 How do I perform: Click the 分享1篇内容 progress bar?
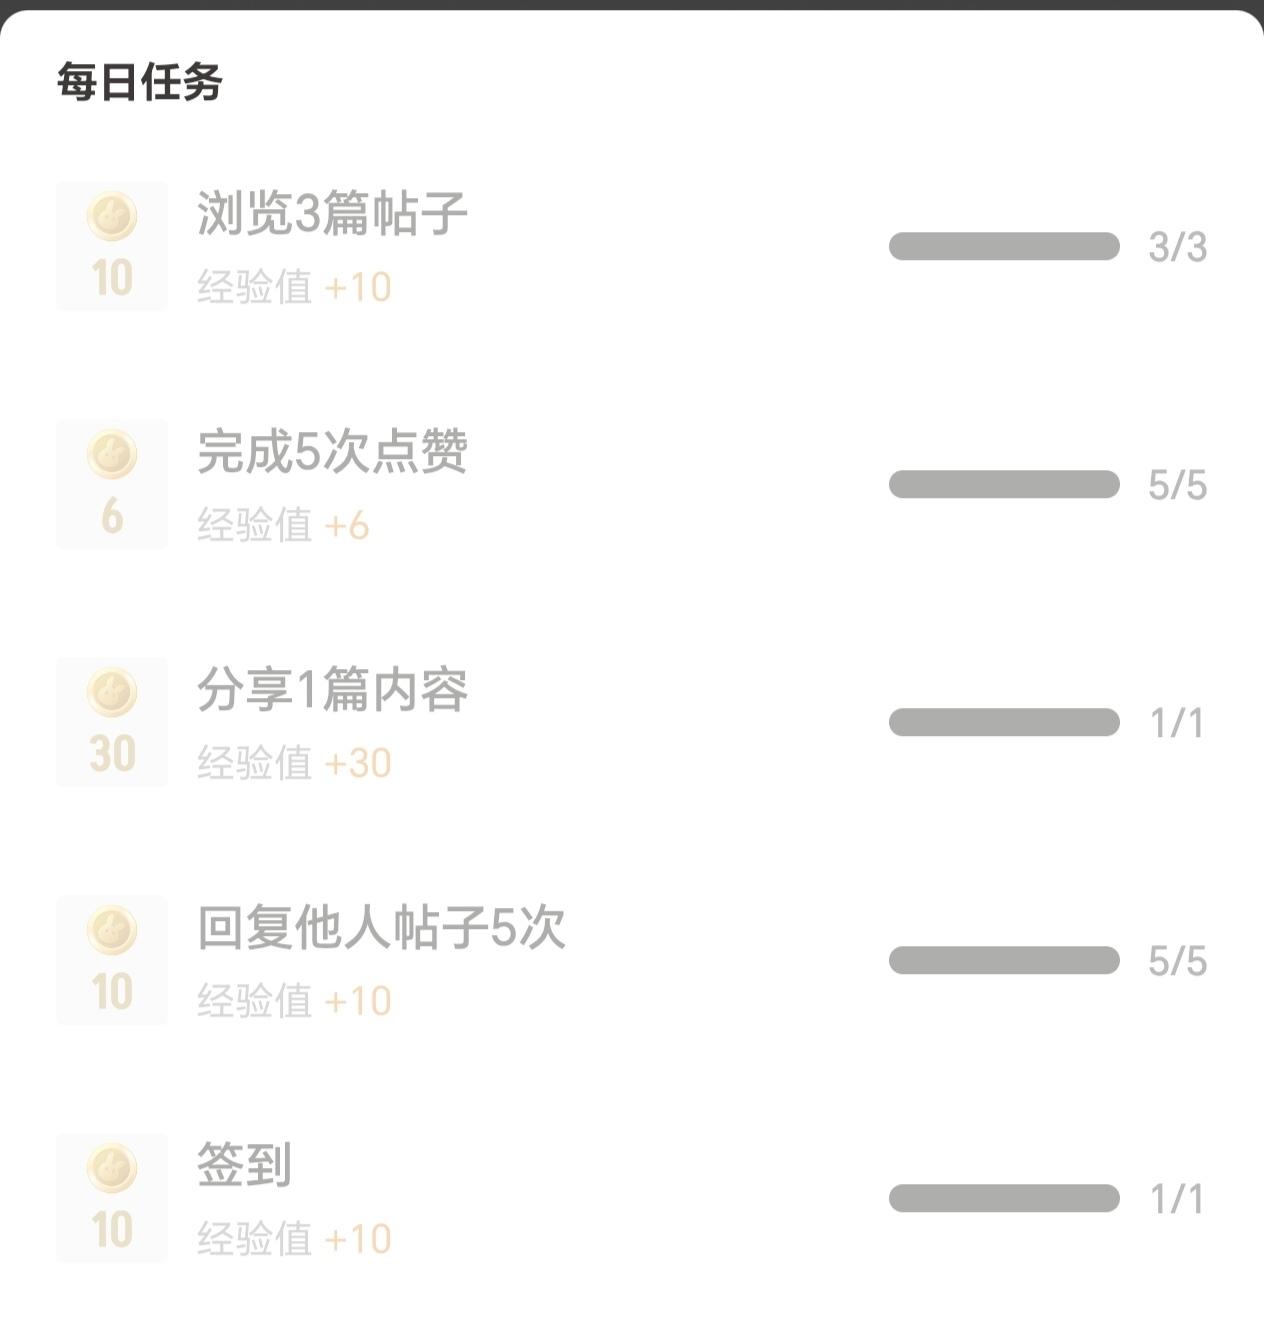[x=1004, y=722]
